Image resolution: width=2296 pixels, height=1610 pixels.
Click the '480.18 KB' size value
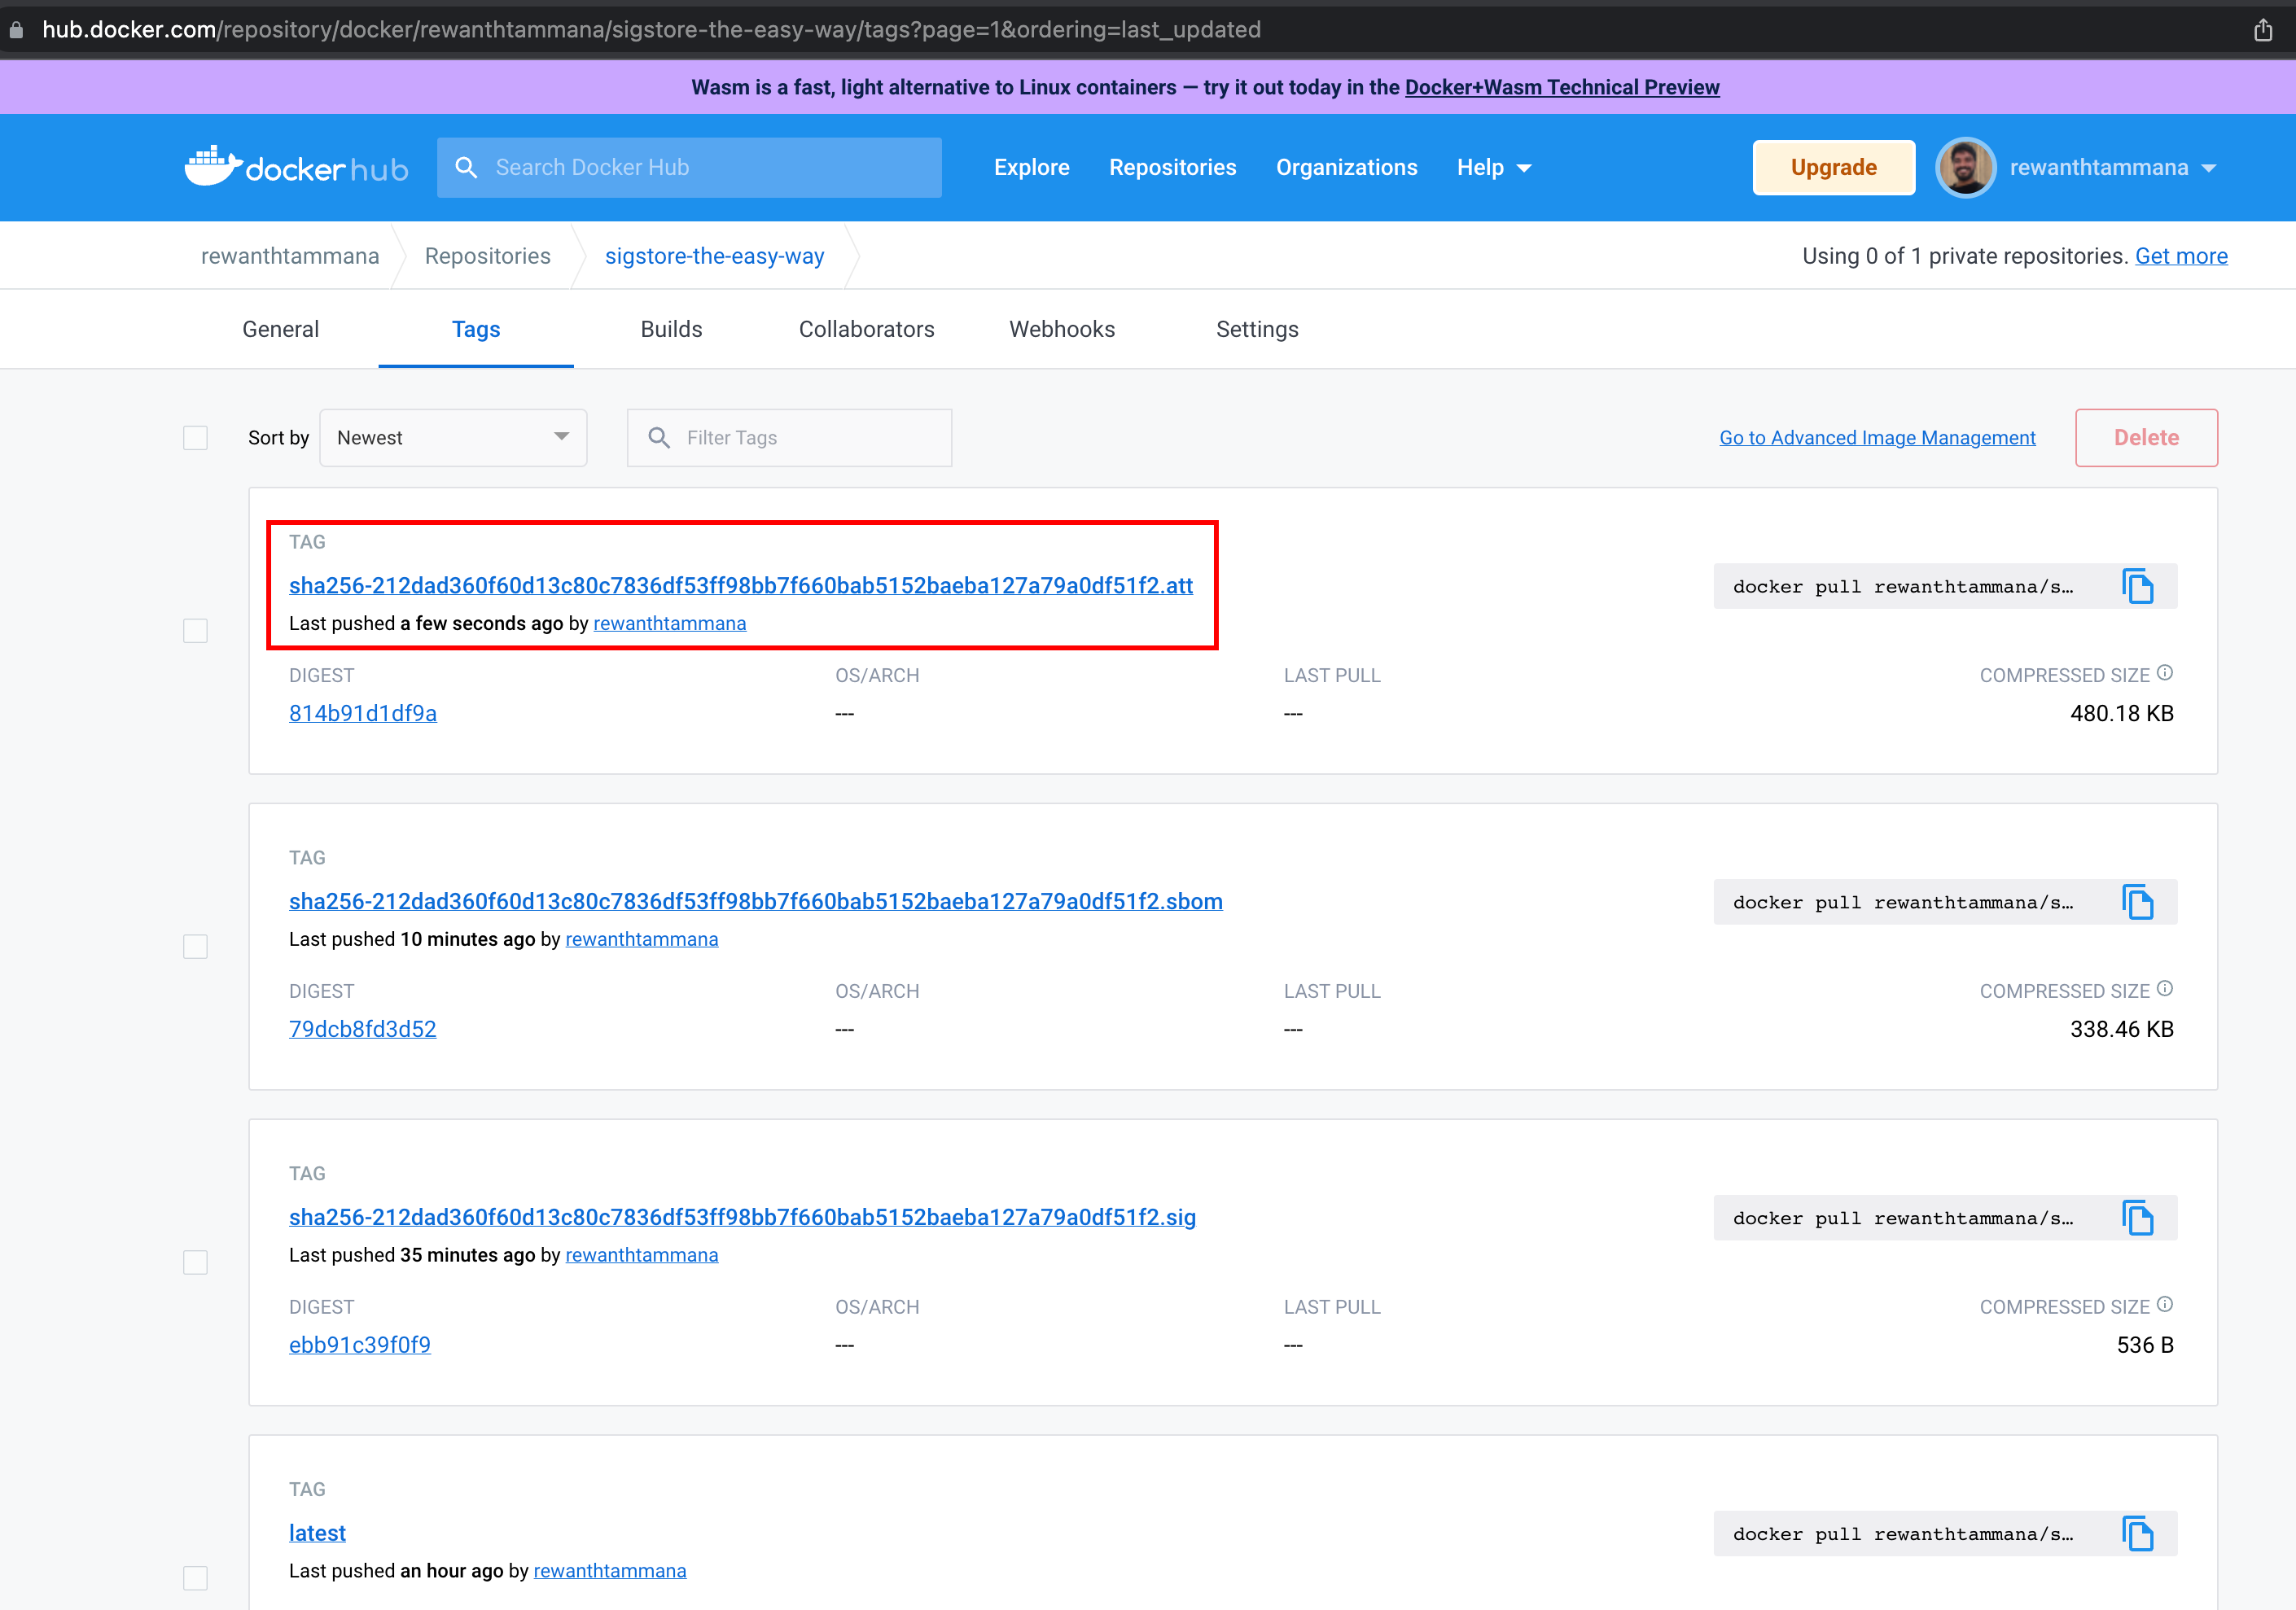pos(2122,714)
